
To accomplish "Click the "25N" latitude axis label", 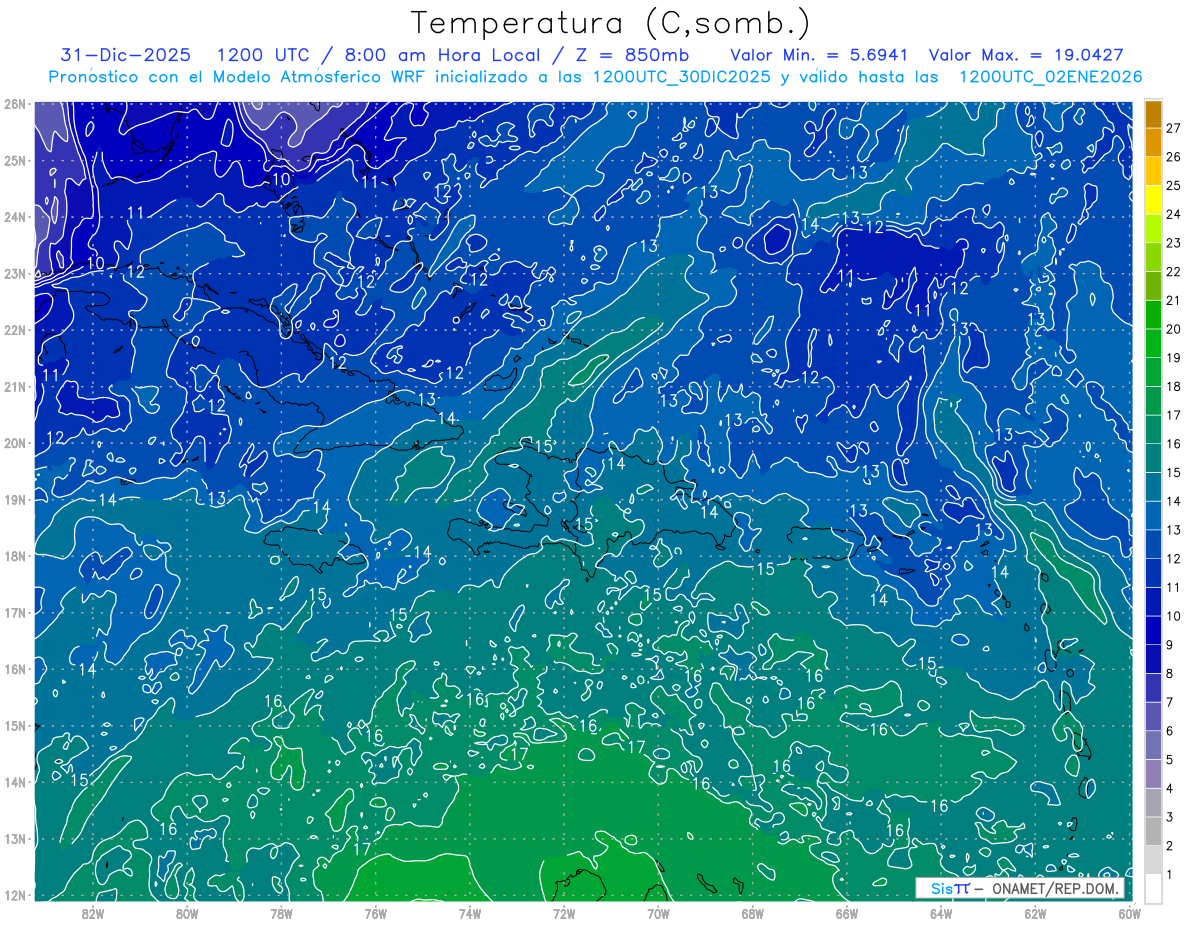I will pyautogui.click(x=15, y=160).
